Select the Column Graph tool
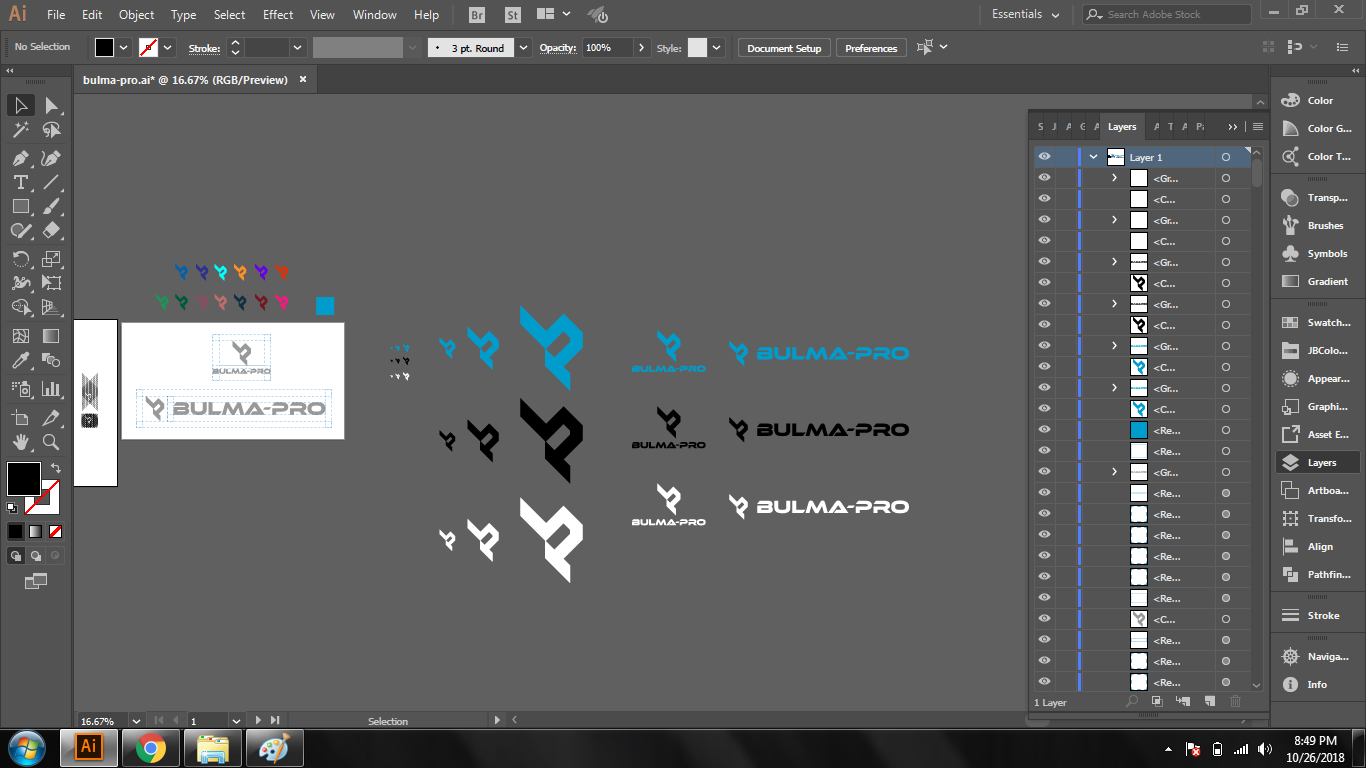 [52, 389]
